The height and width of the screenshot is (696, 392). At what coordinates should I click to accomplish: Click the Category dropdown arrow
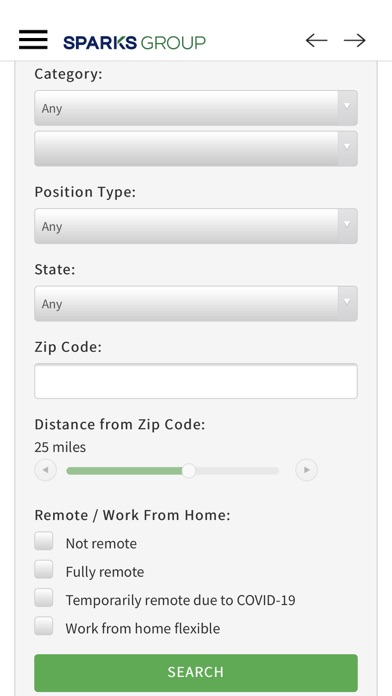point(348,108)
